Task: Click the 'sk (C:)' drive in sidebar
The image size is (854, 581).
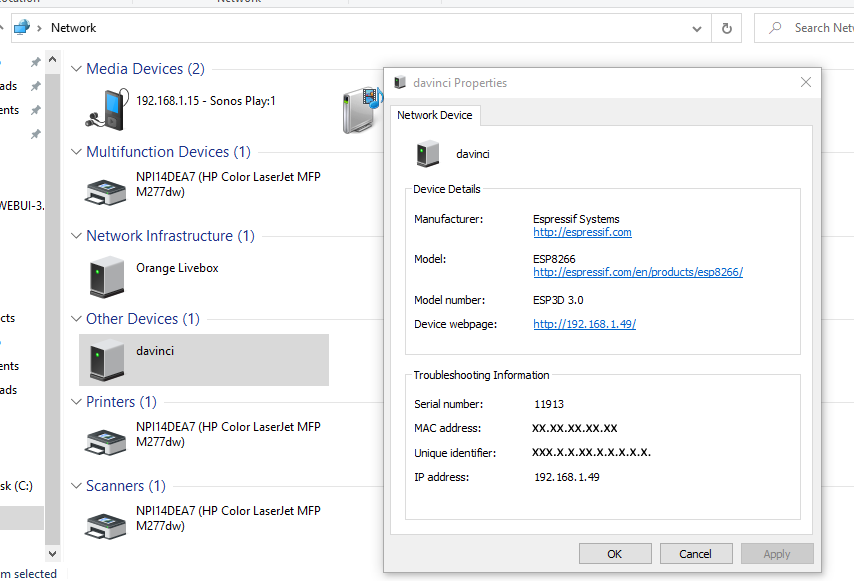Action: [16, 486]
